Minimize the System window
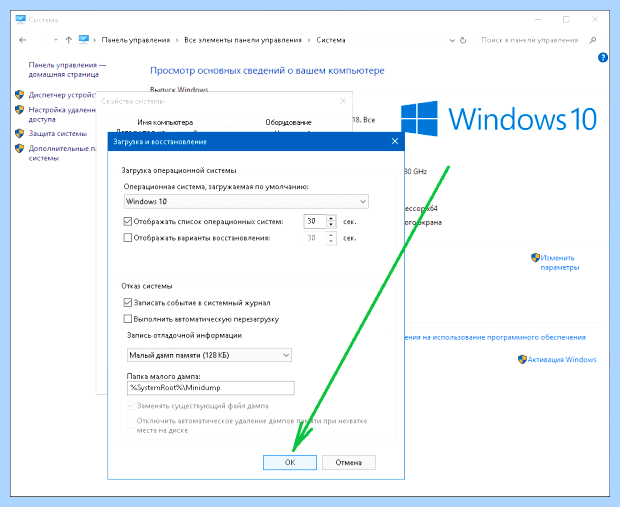 (x=538, y=19)
